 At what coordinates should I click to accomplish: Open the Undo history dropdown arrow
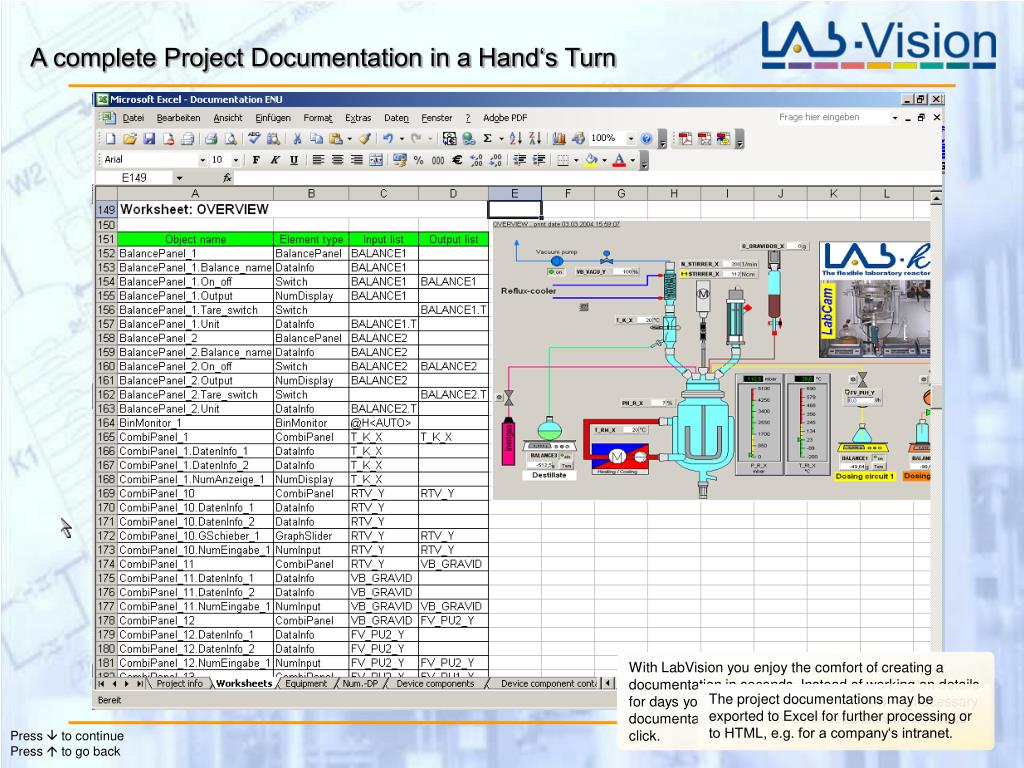401,138
